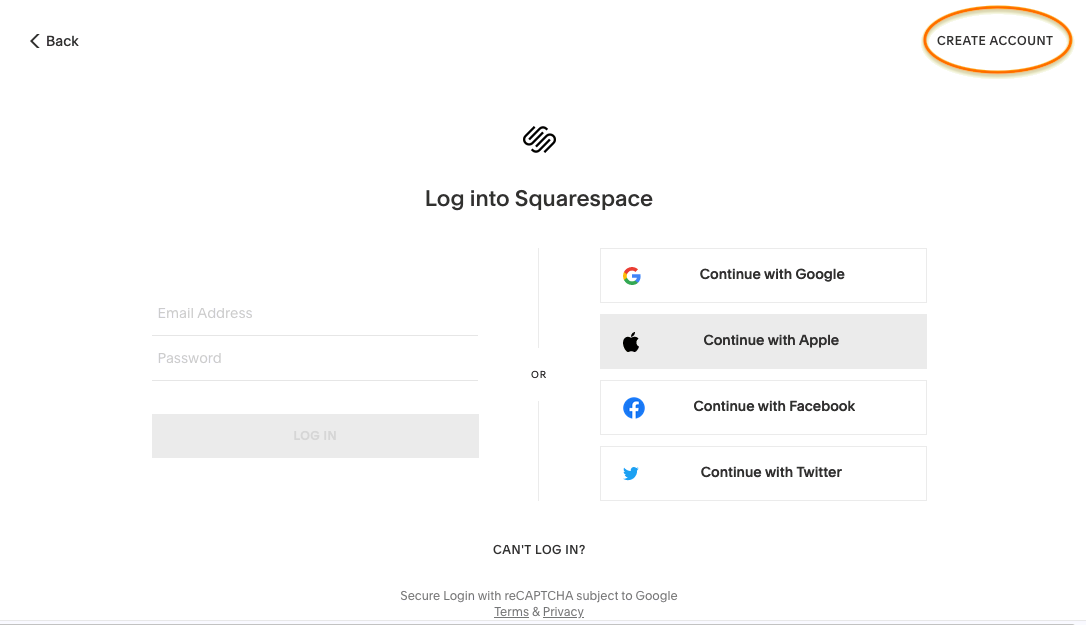Choose the Continue with Google text label
This screenshot has width=1086, height=625.
point(772,275)
